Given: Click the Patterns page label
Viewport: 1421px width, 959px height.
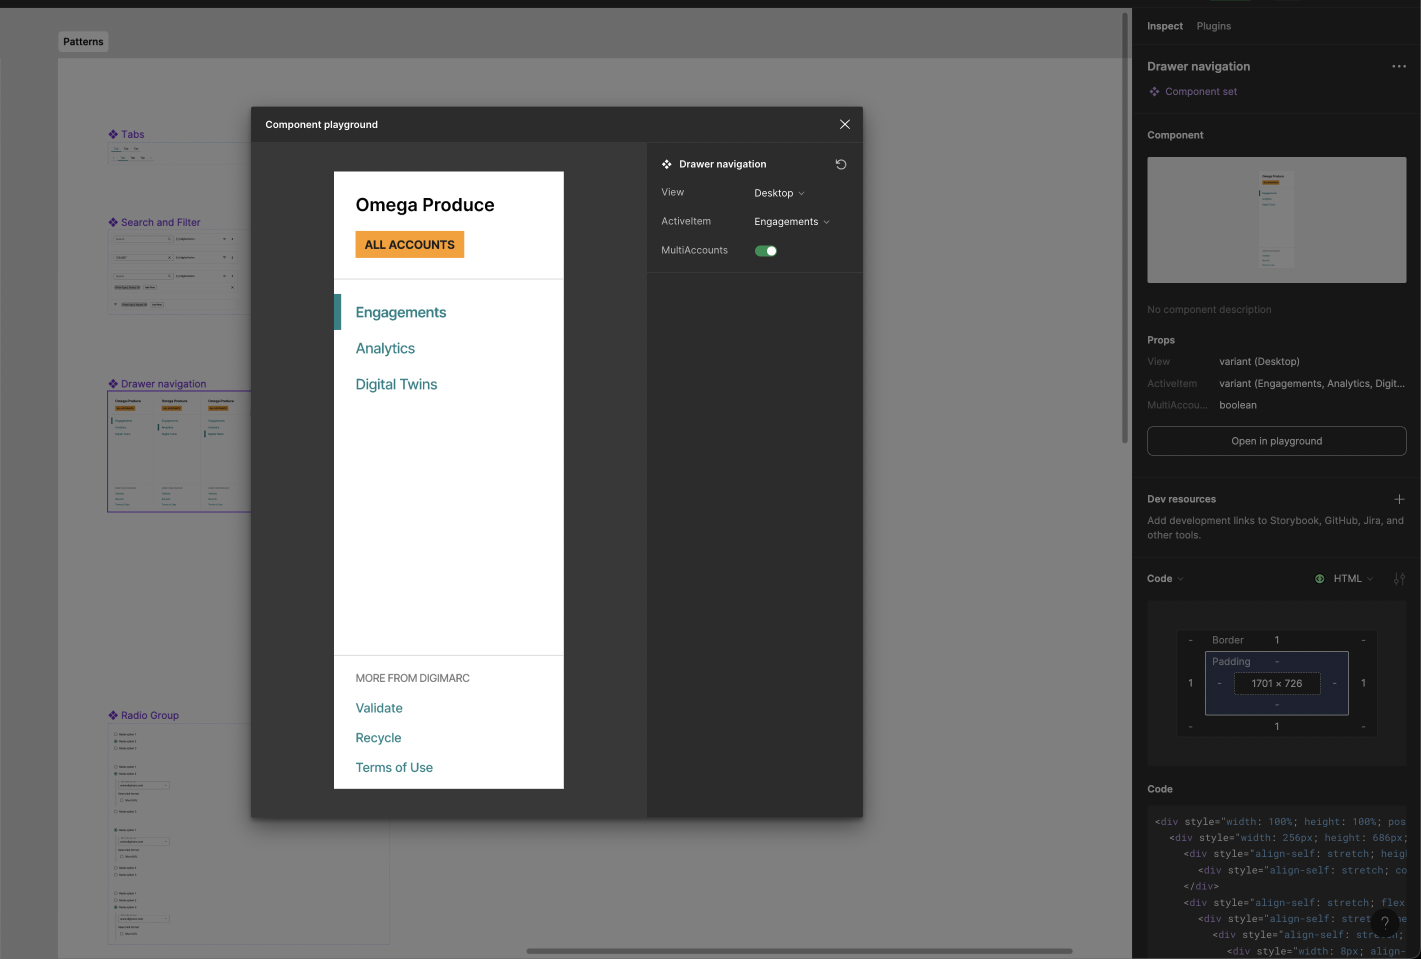Looking at the screenshot, I should tap(83, 41).
